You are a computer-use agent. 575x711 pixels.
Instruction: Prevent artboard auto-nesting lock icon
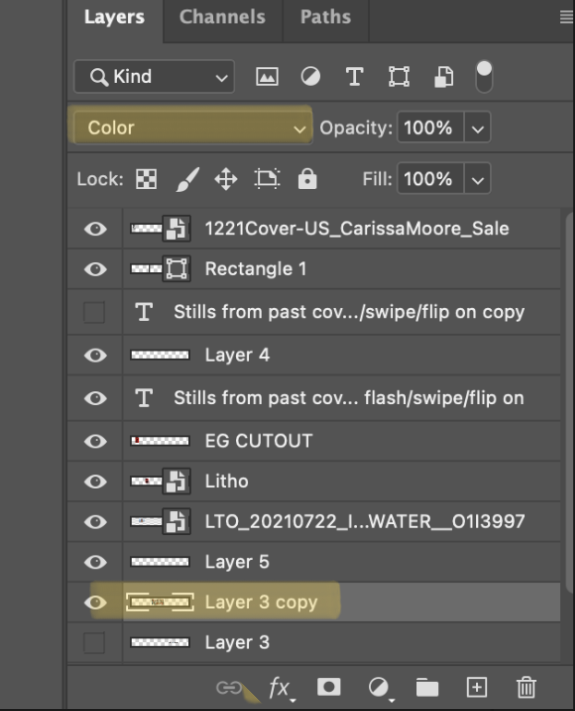pyautogui.click(x=267, y=179)
